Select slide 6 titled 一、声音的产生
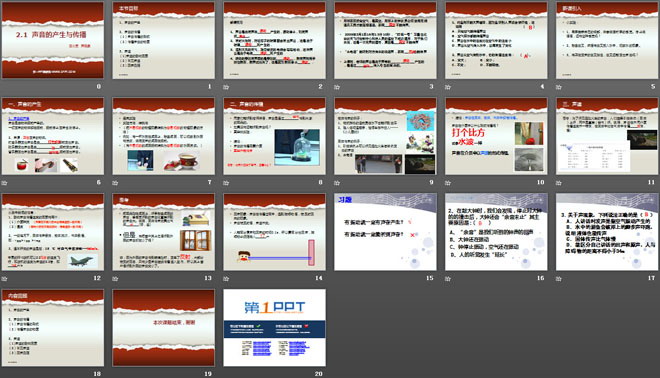 [x=53, y=136]
